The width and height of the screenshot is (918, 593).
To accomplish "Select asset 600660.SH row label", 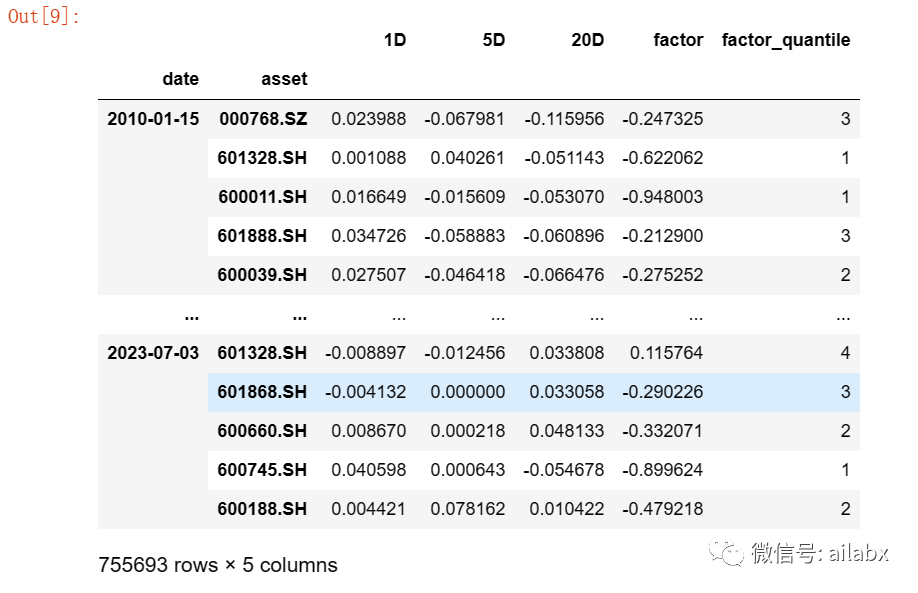I will pos(262,431).
